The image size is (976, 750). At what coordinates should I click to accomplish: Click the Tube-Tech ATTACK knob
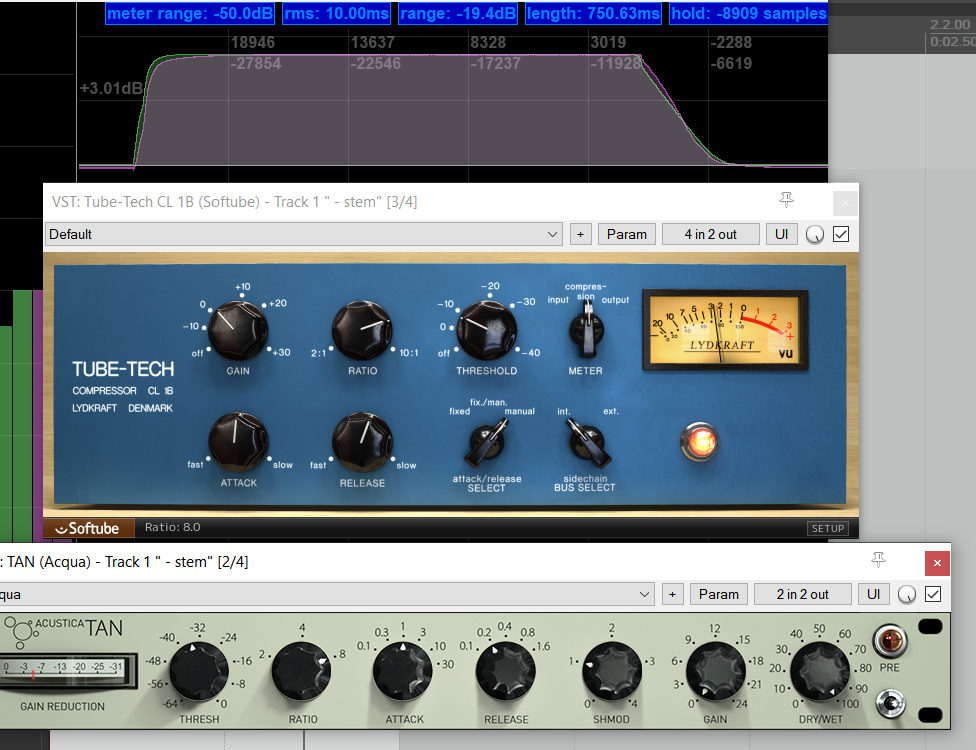coord(238,443)
